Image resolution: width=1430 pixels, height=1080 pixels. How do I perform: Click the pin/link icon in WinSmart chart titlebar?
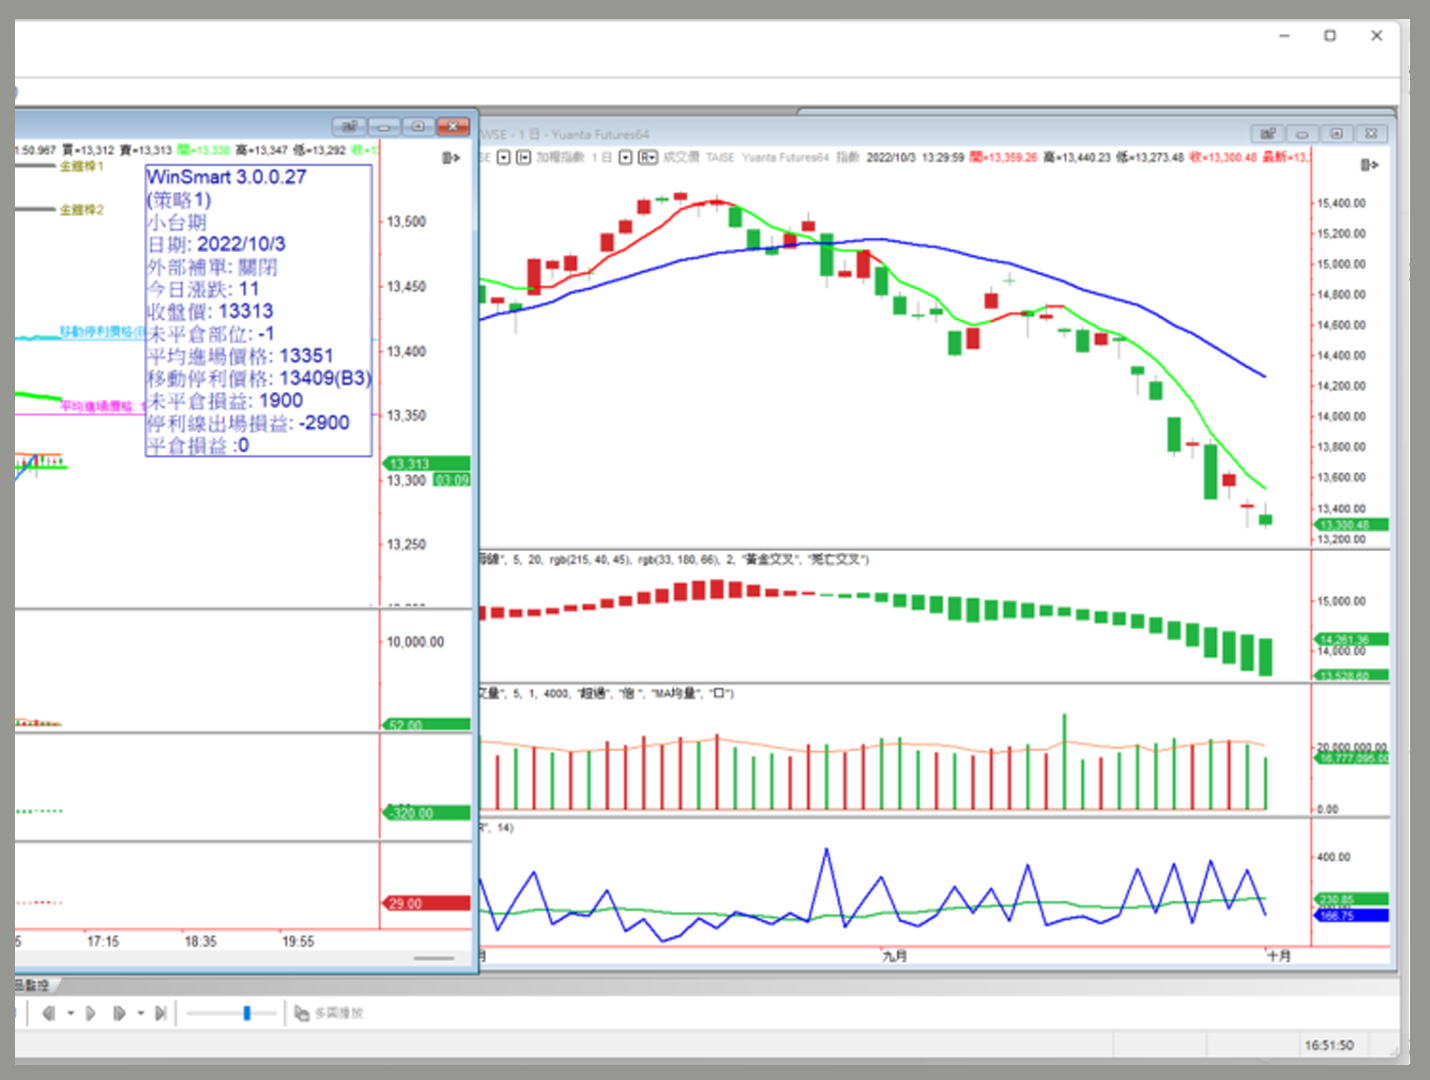point(349,127)
